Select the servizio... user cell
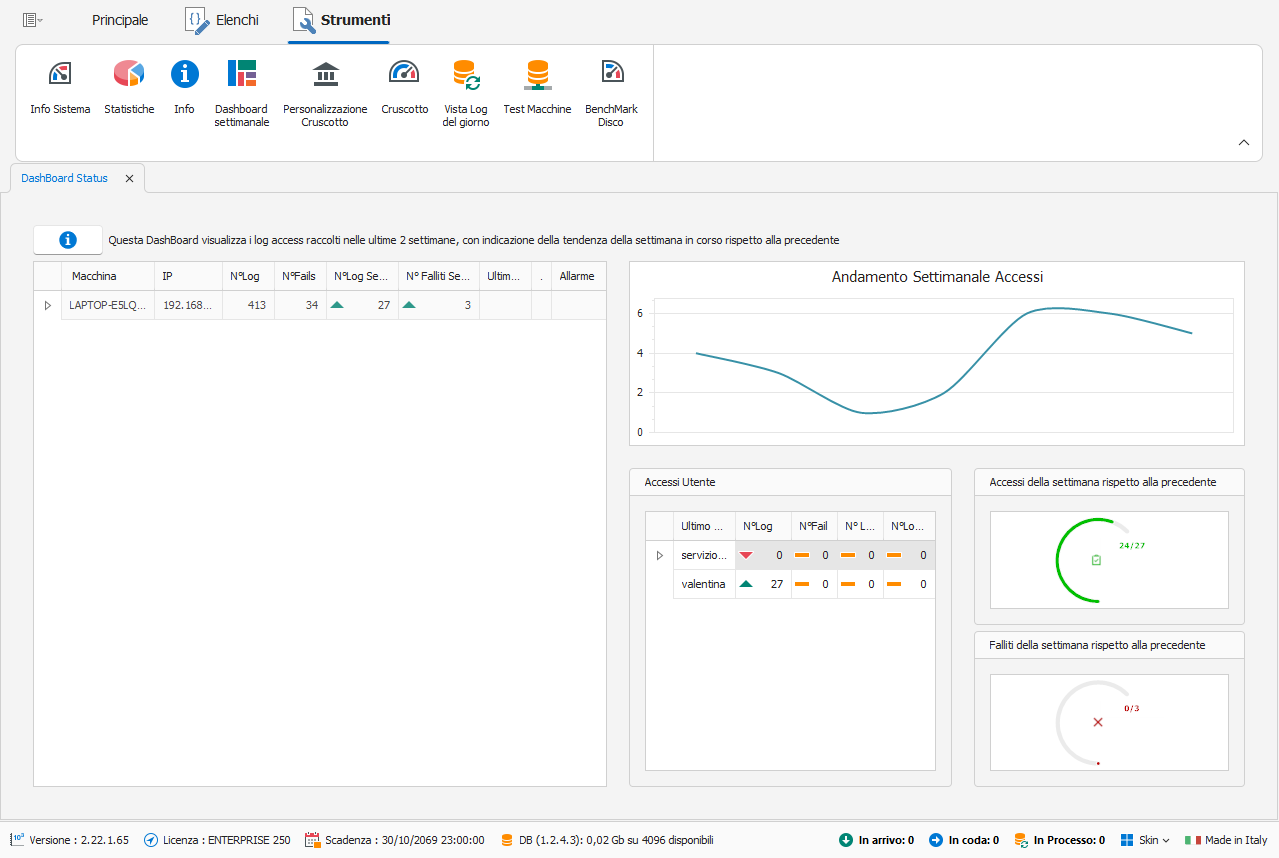The height and width of the screenshot is (858, 1279). [x=704, y=555]
